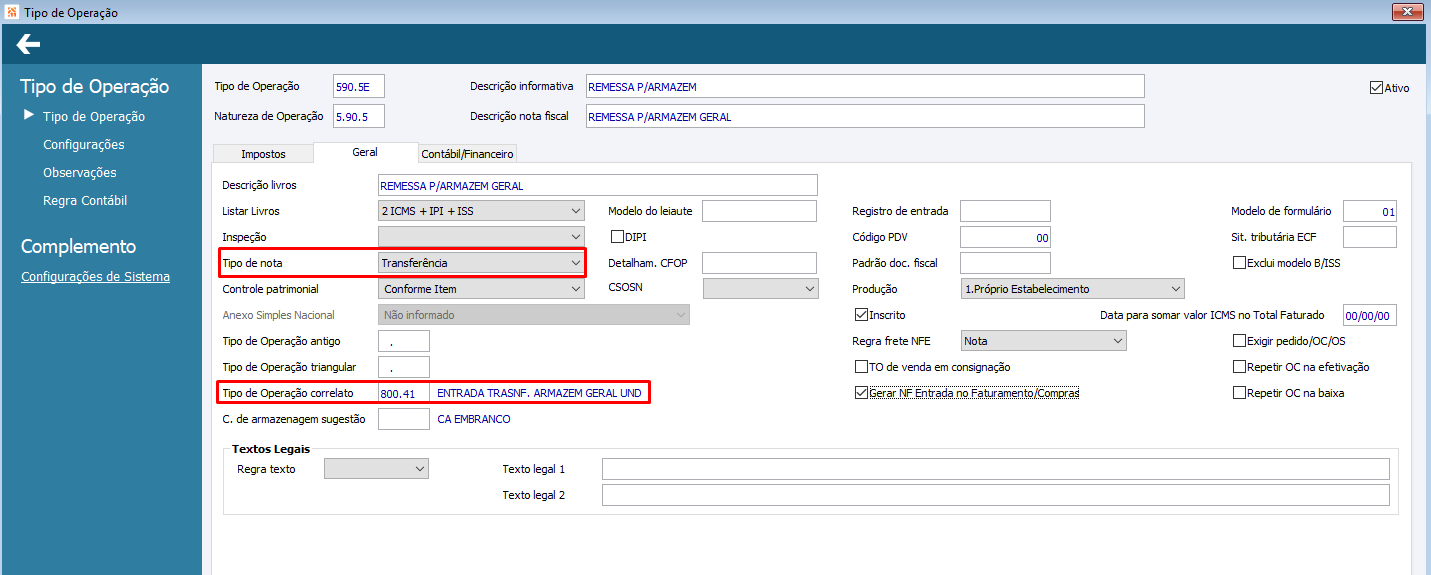This screenshot has width=1431, height=575.
Task: Open the Regra texto dropdown
Action: (376, 469)
